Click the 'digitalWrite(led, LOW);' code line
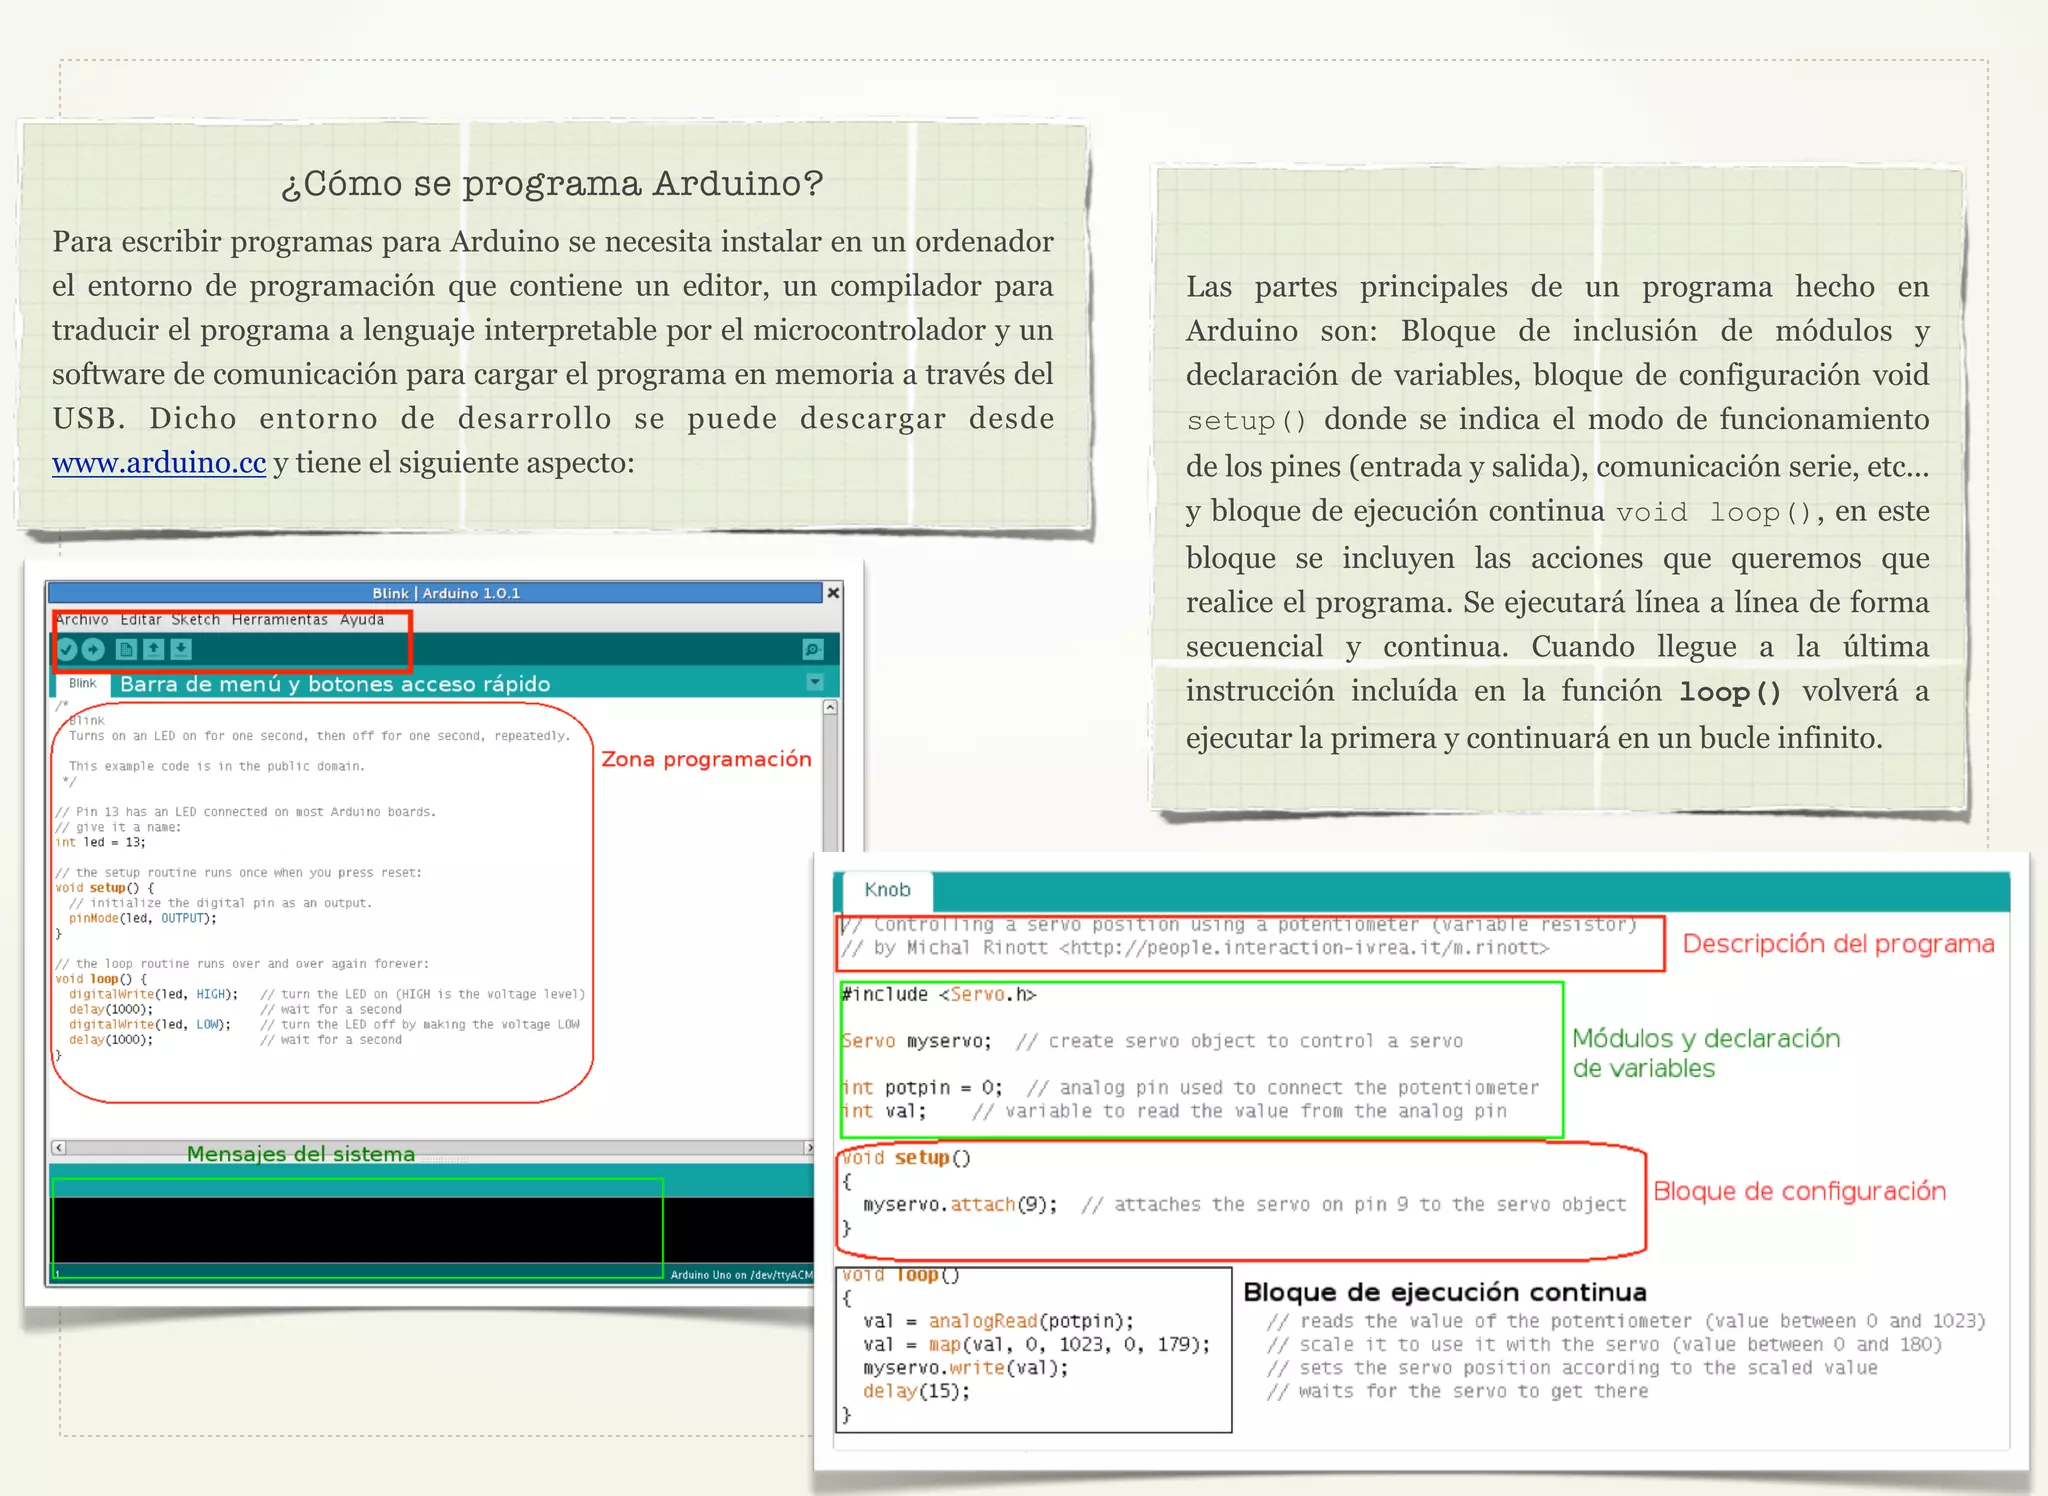Image resolution: width=2048 pixels, height=1496 pixels. click(150, 1025)
